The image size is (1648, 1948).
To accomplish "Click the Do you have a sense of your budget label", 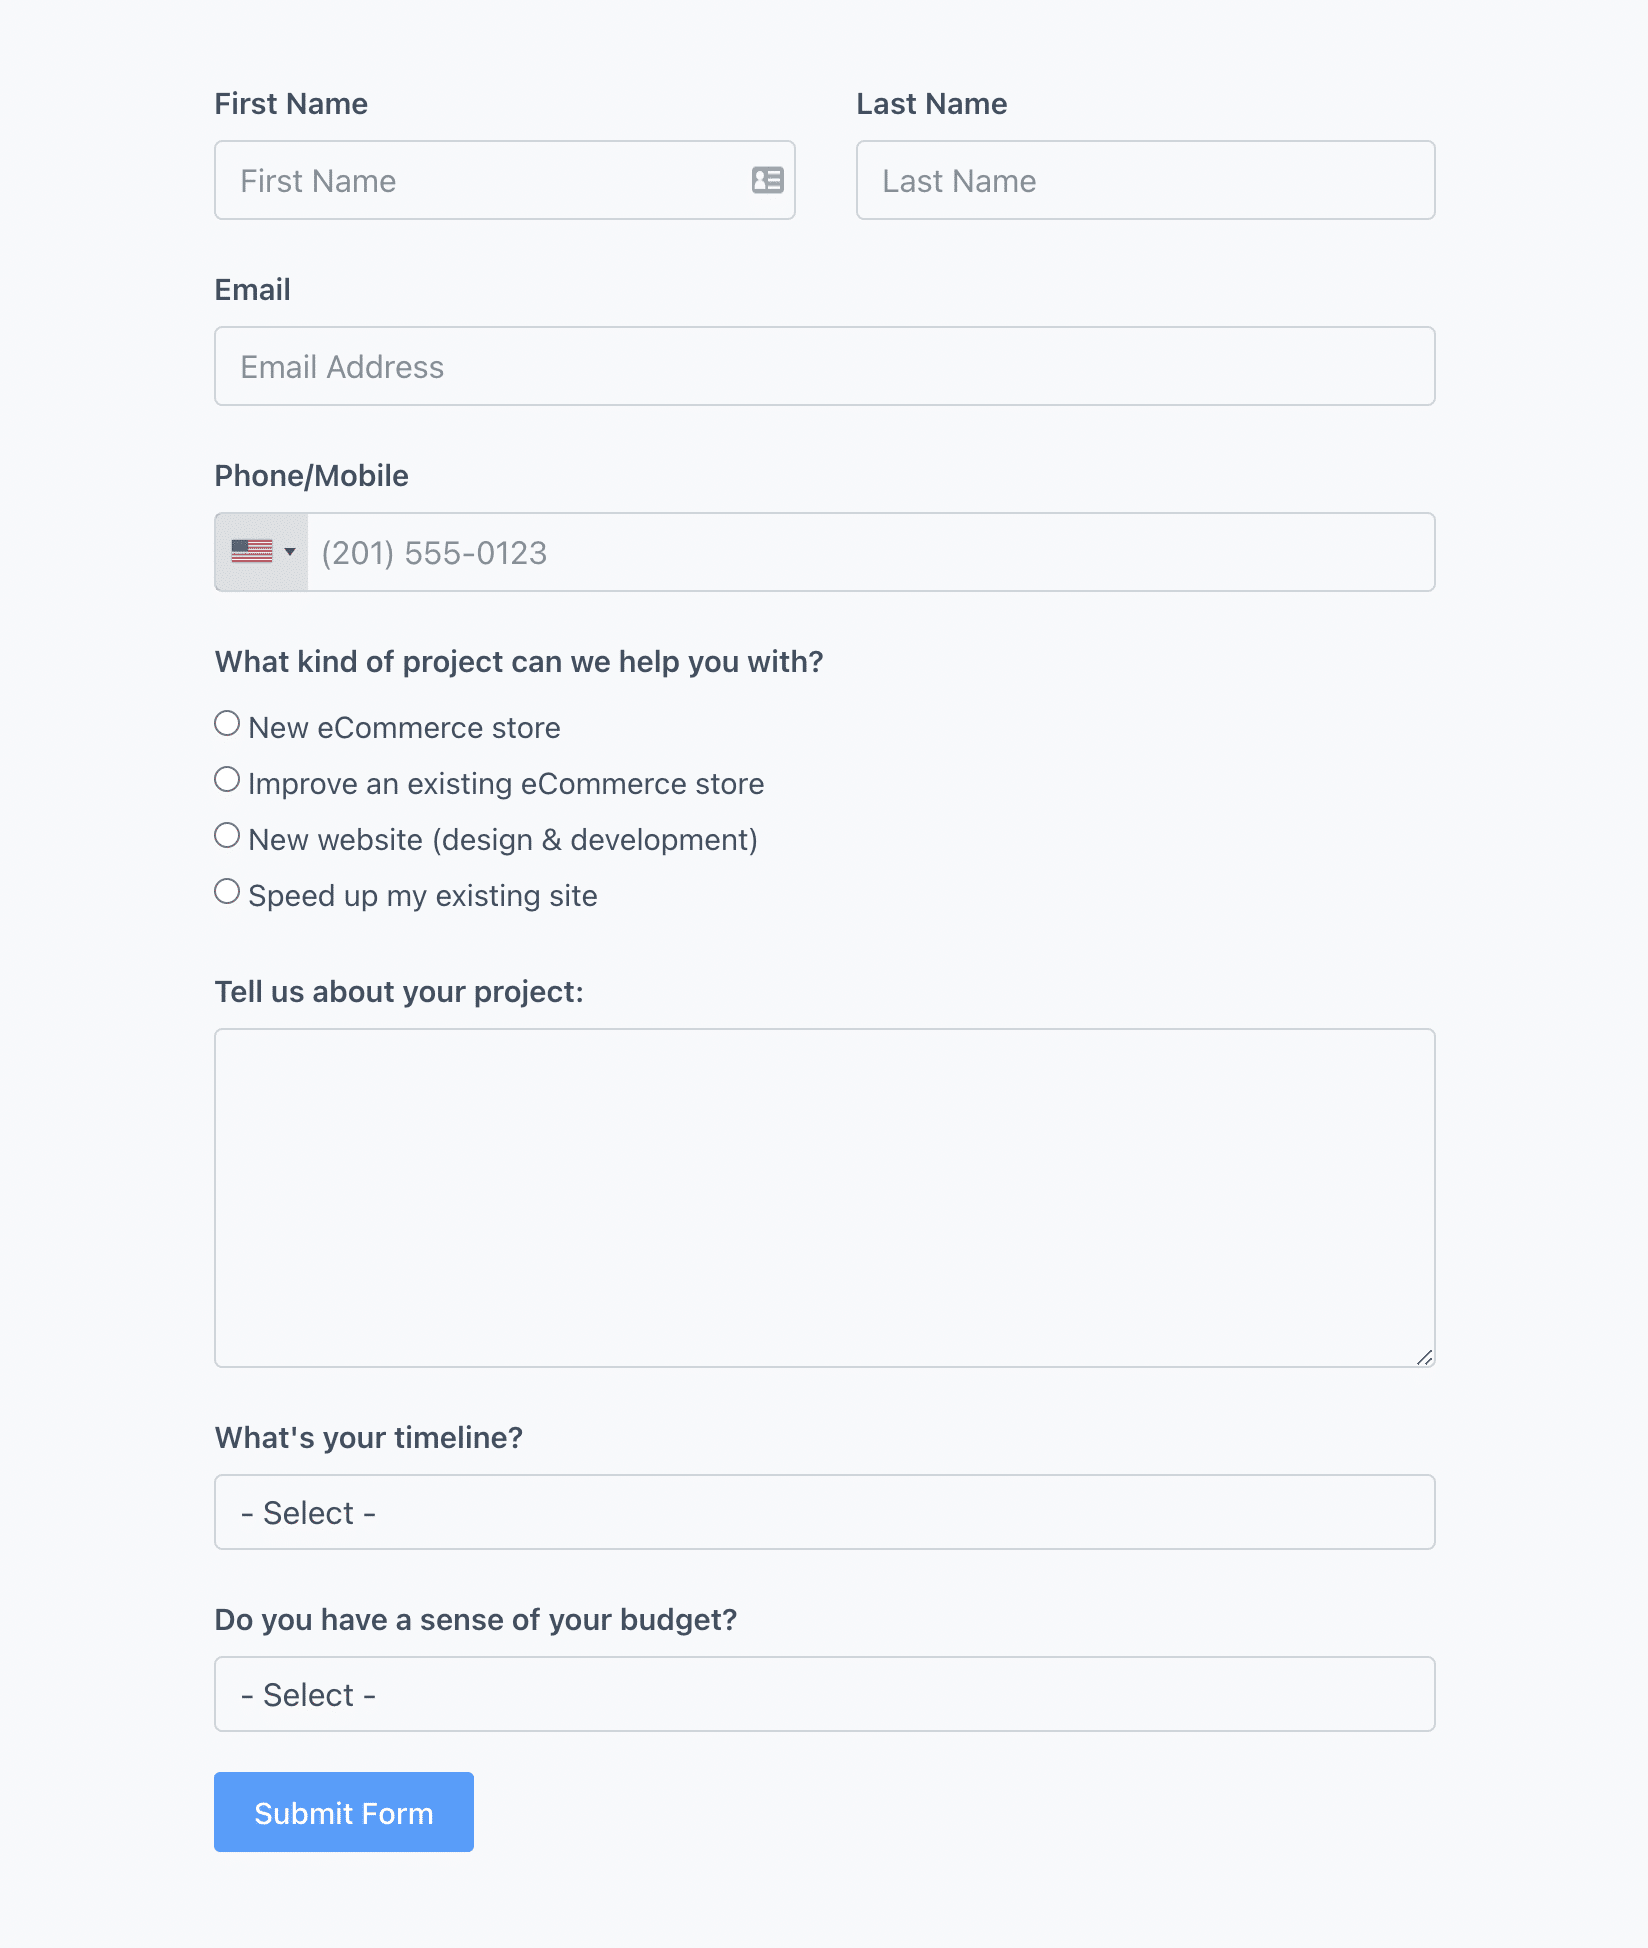I will (475, 1619).
